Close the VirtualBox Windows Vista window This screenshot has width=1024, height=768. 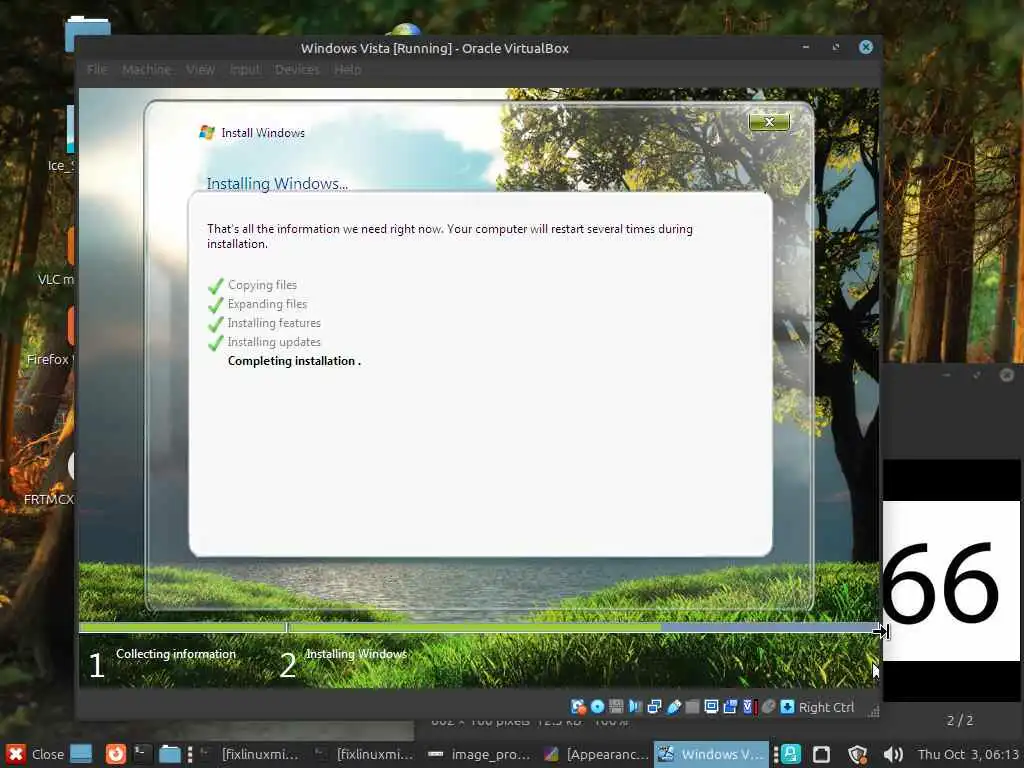pyautogui.click(x=866, y=47)
